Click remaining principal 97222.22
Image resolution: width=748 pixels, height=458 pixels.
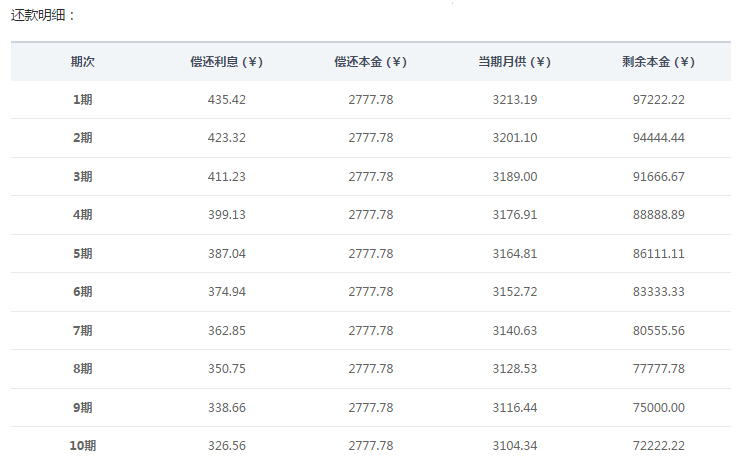click(x=658, y=100)
